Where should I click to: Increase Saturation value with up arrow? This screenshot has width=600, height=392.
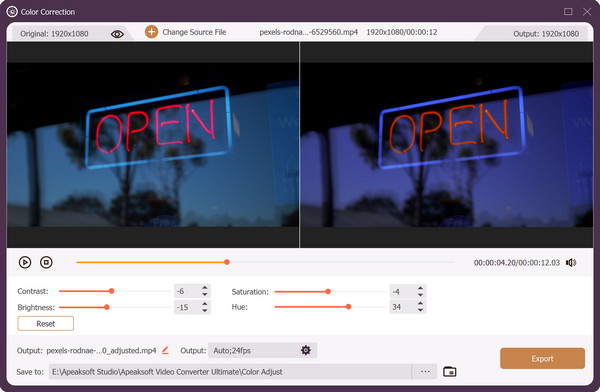421,288
